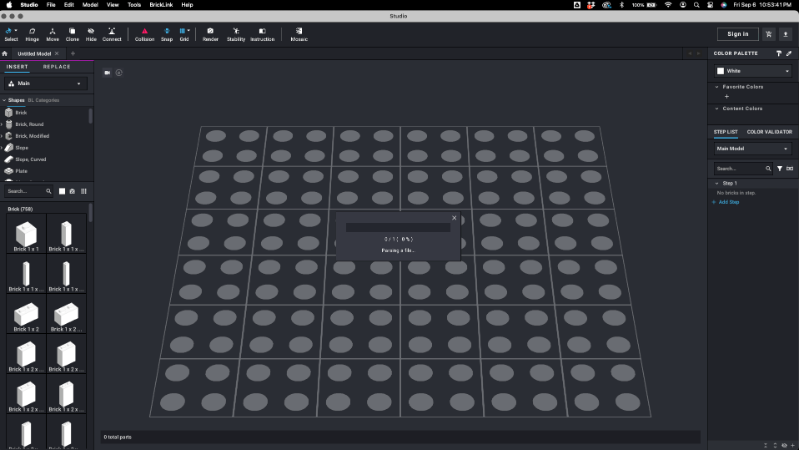Click the Clone tool icon
The width and height of the screenshot is (799, 450).
pyautogui.click(x=72, y=33)
